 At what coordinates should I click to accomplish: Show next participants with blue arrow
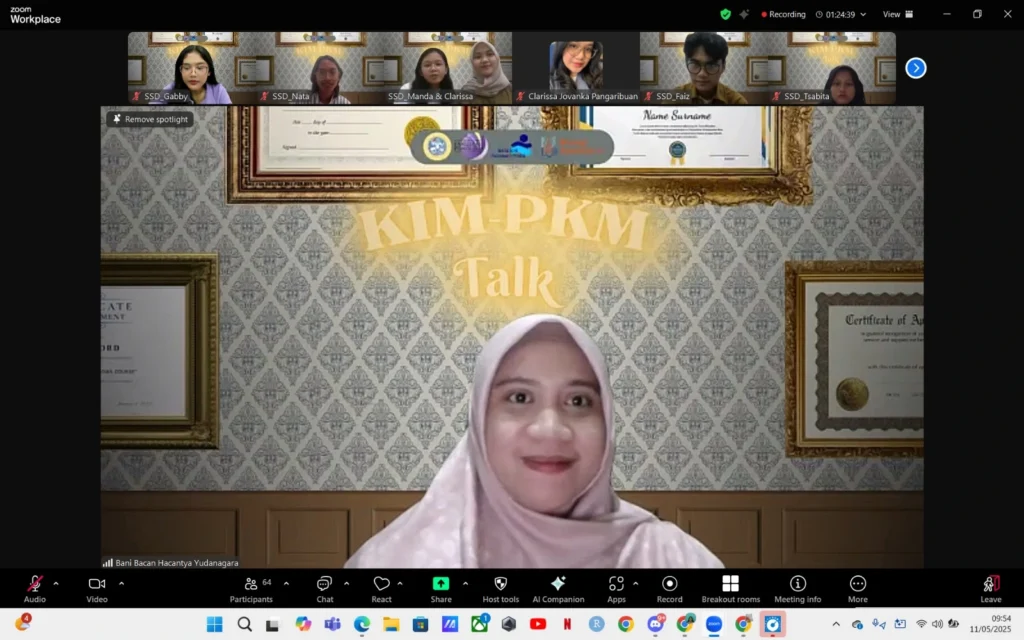(916, 68)
